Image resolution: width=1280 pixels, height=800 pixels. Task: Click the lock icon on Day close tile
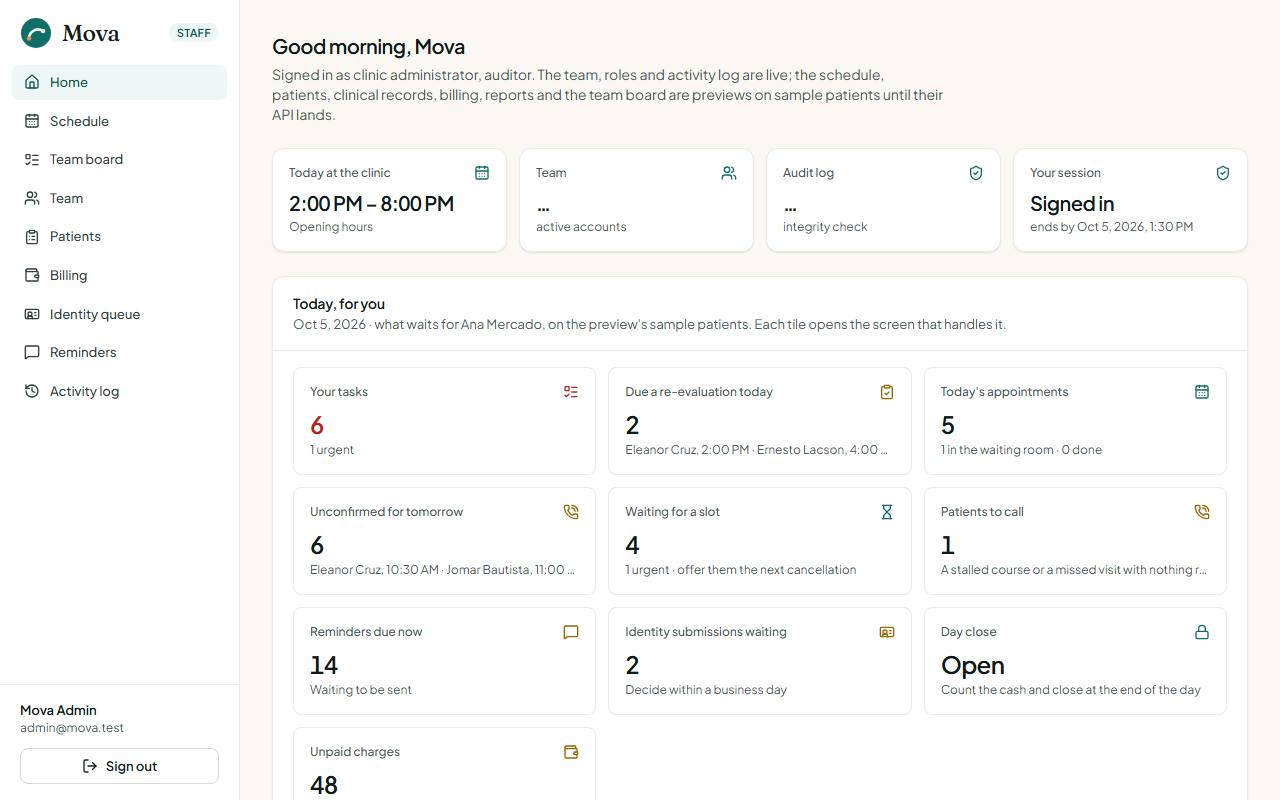tap(1202, 632)
